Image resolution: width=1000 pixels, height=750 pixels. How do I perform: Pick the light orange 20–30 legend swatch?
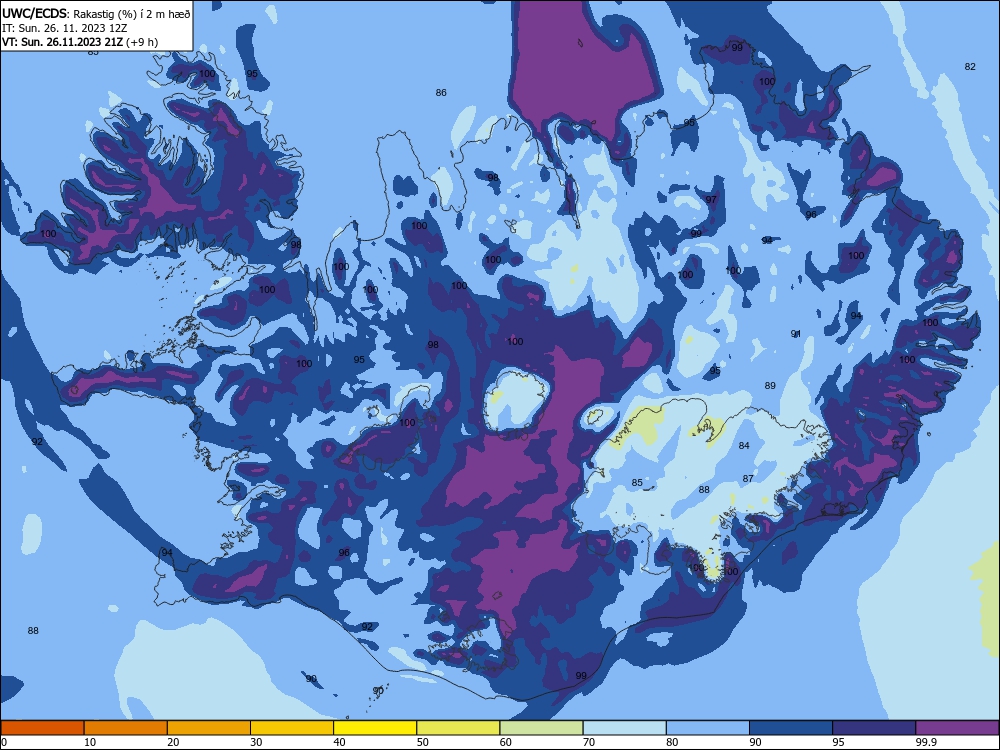coord(209,728)
